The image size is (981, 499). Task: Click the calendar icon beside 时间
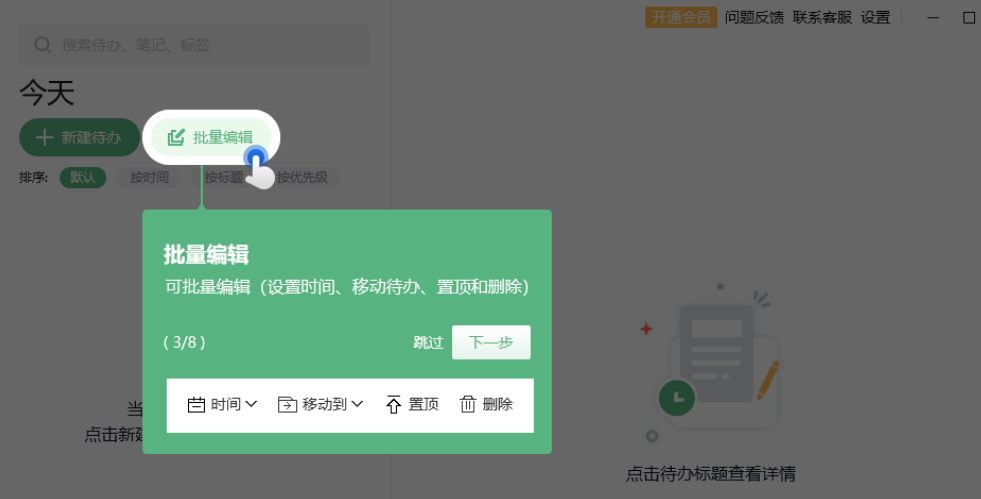[196, 405]
